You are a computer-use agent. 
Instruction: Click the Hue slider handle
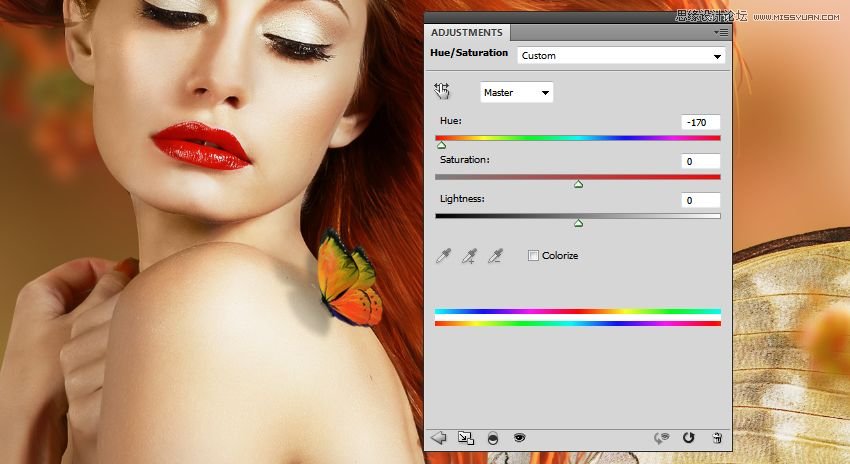pos(441,145)
